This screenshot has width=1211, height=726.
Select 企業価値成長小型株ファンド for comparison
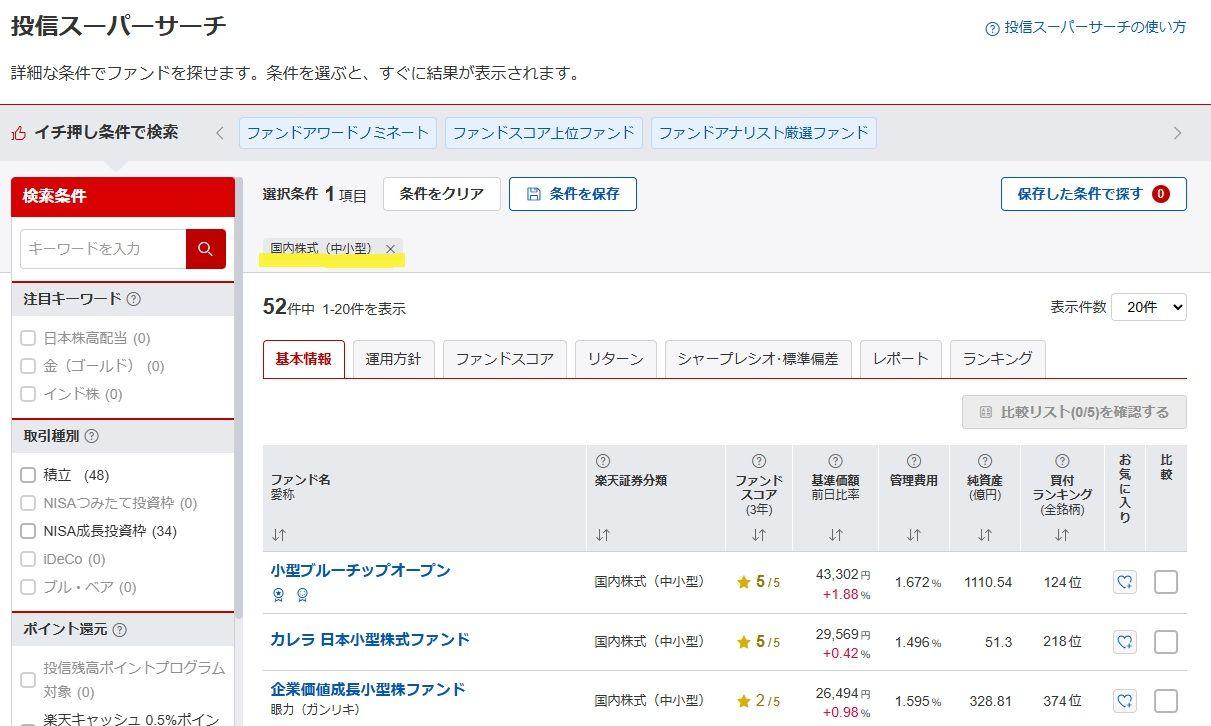click(x=1166, y=700)
